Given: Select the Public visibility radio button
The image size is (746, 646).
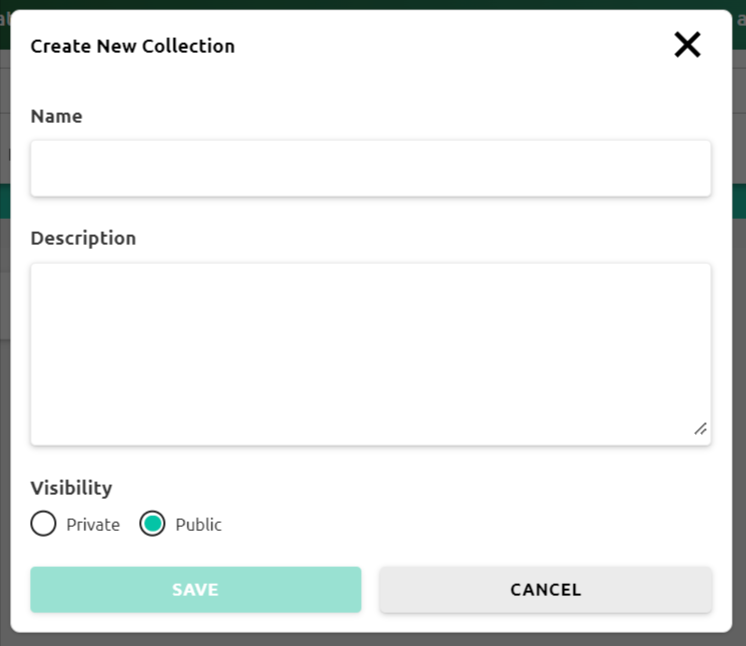Looking at the screenshot, I should pos(152,524).
